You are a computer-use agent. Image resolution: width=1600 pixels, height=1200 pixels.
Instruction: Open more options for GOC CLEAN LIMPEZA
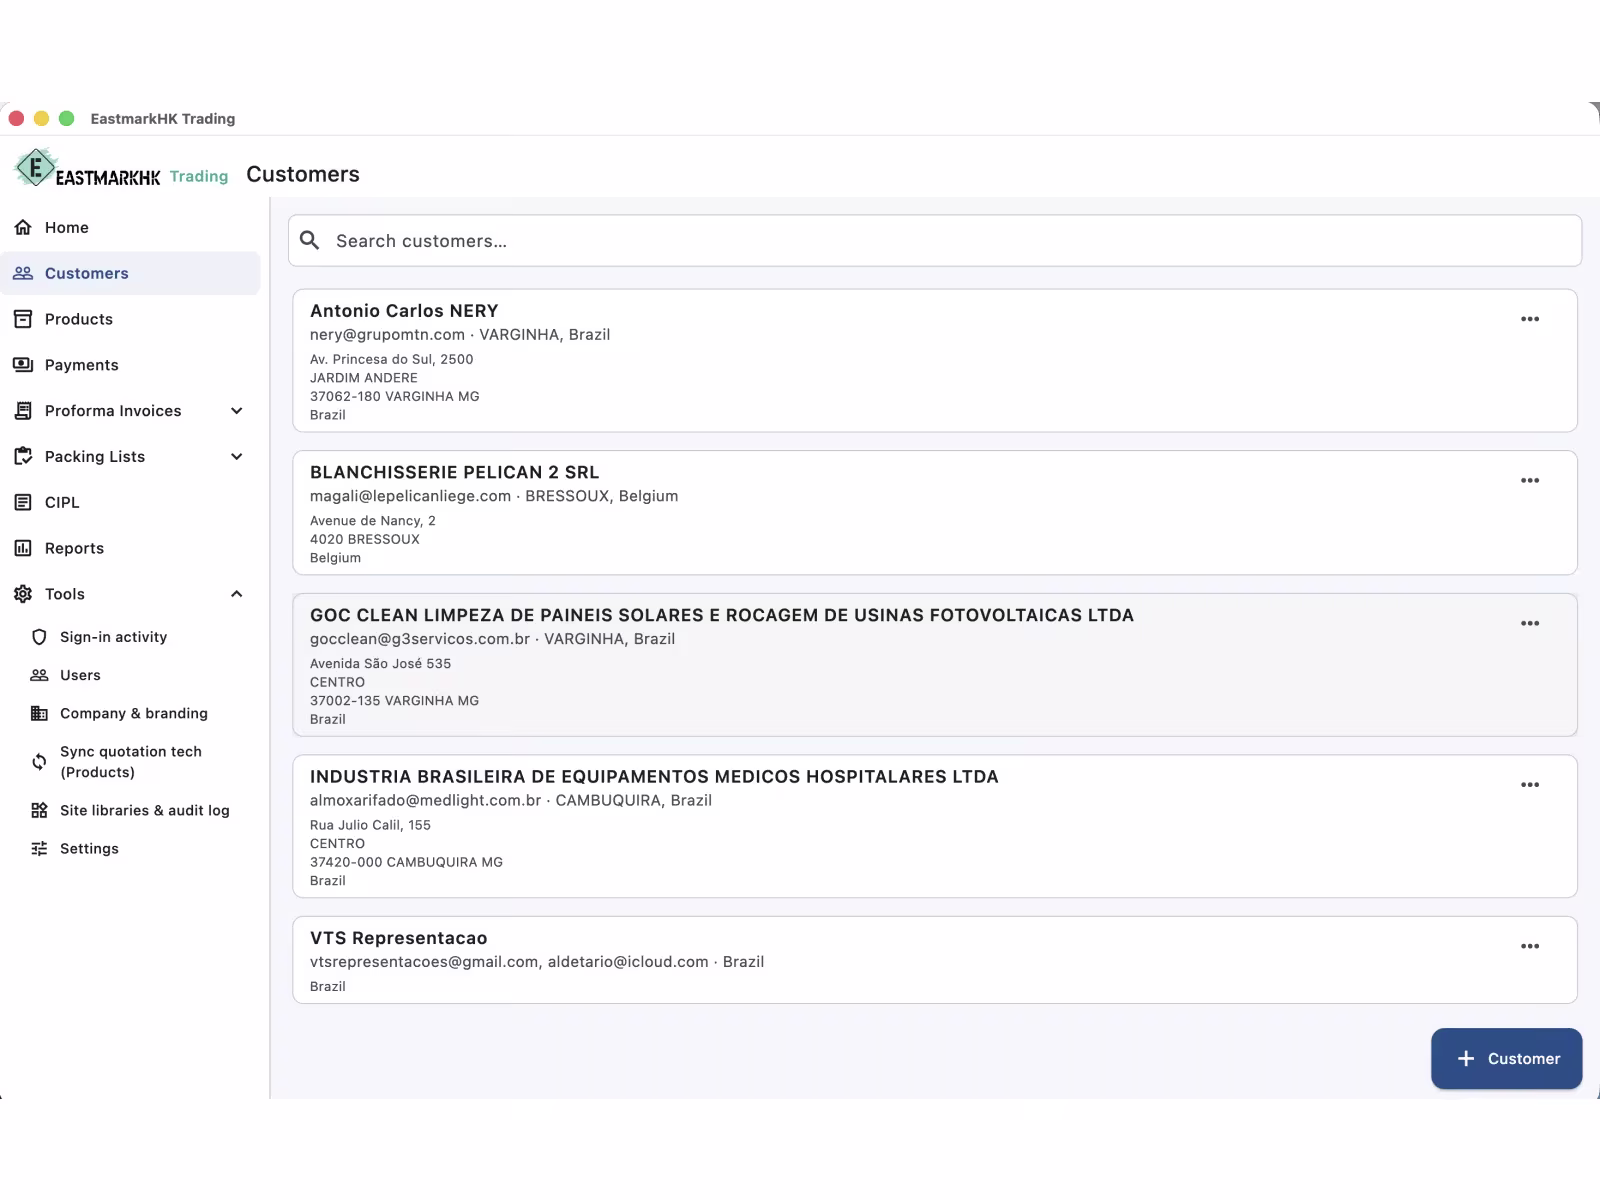click(1530, 623)
